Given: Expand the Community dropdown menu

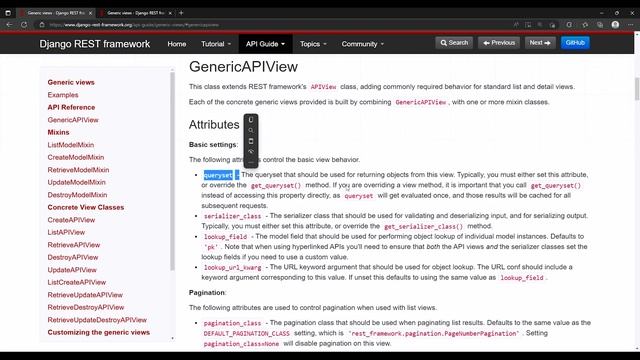Looking at the screenshot, I should [x=362, y=44].
